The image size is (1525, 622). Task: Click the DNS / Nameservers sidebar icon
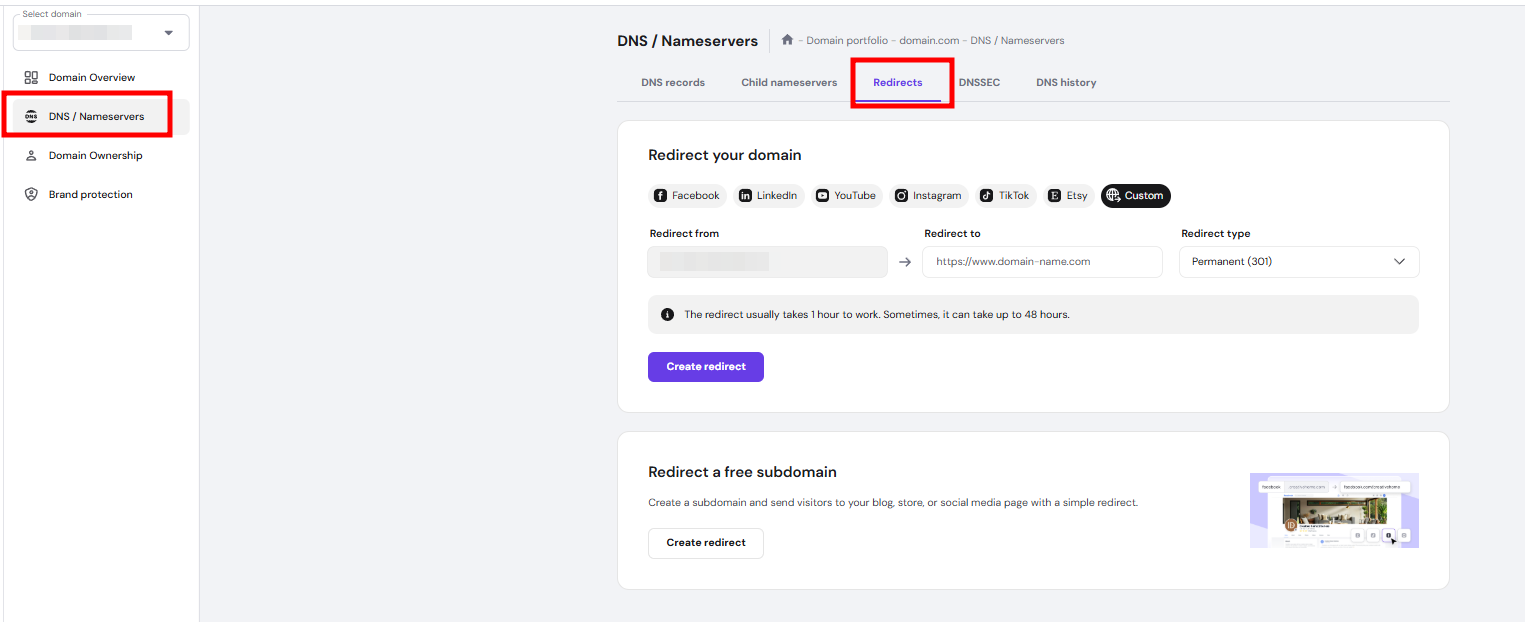click(x=31, y=116)
